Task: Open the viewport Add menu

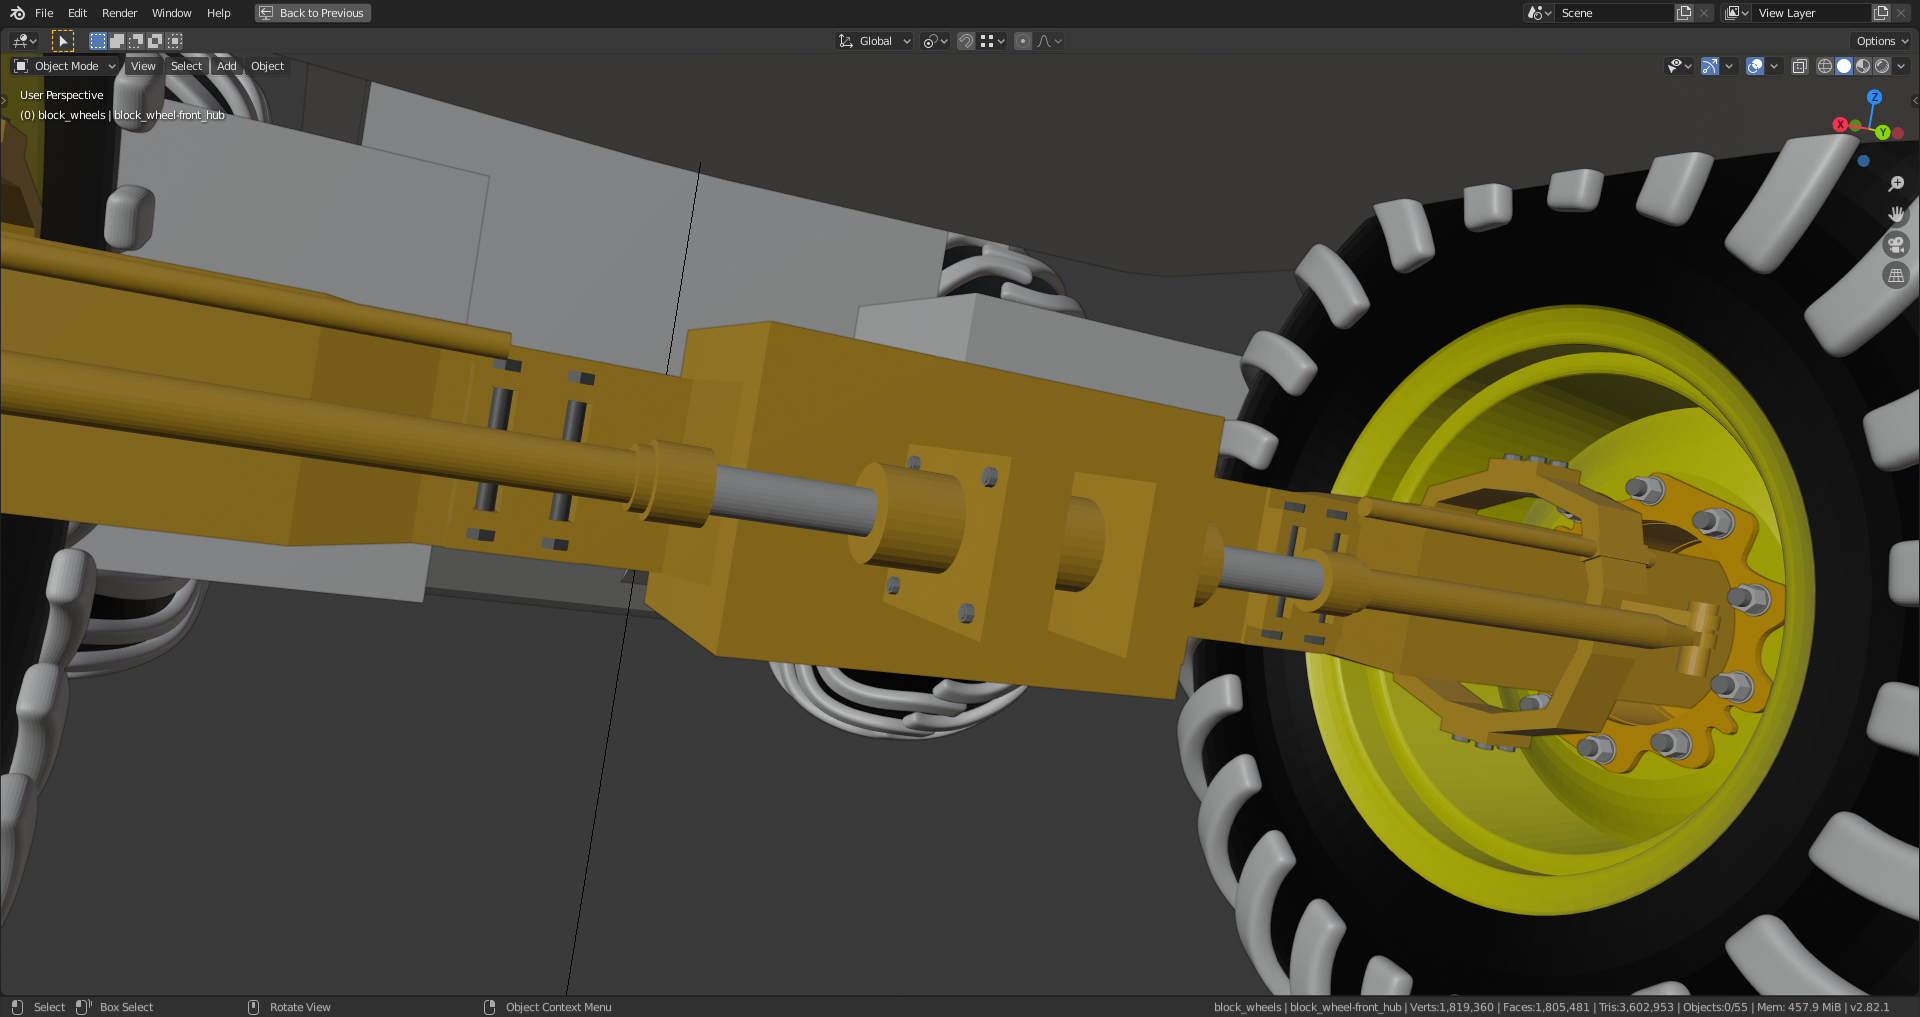Action: pos(227,66)
